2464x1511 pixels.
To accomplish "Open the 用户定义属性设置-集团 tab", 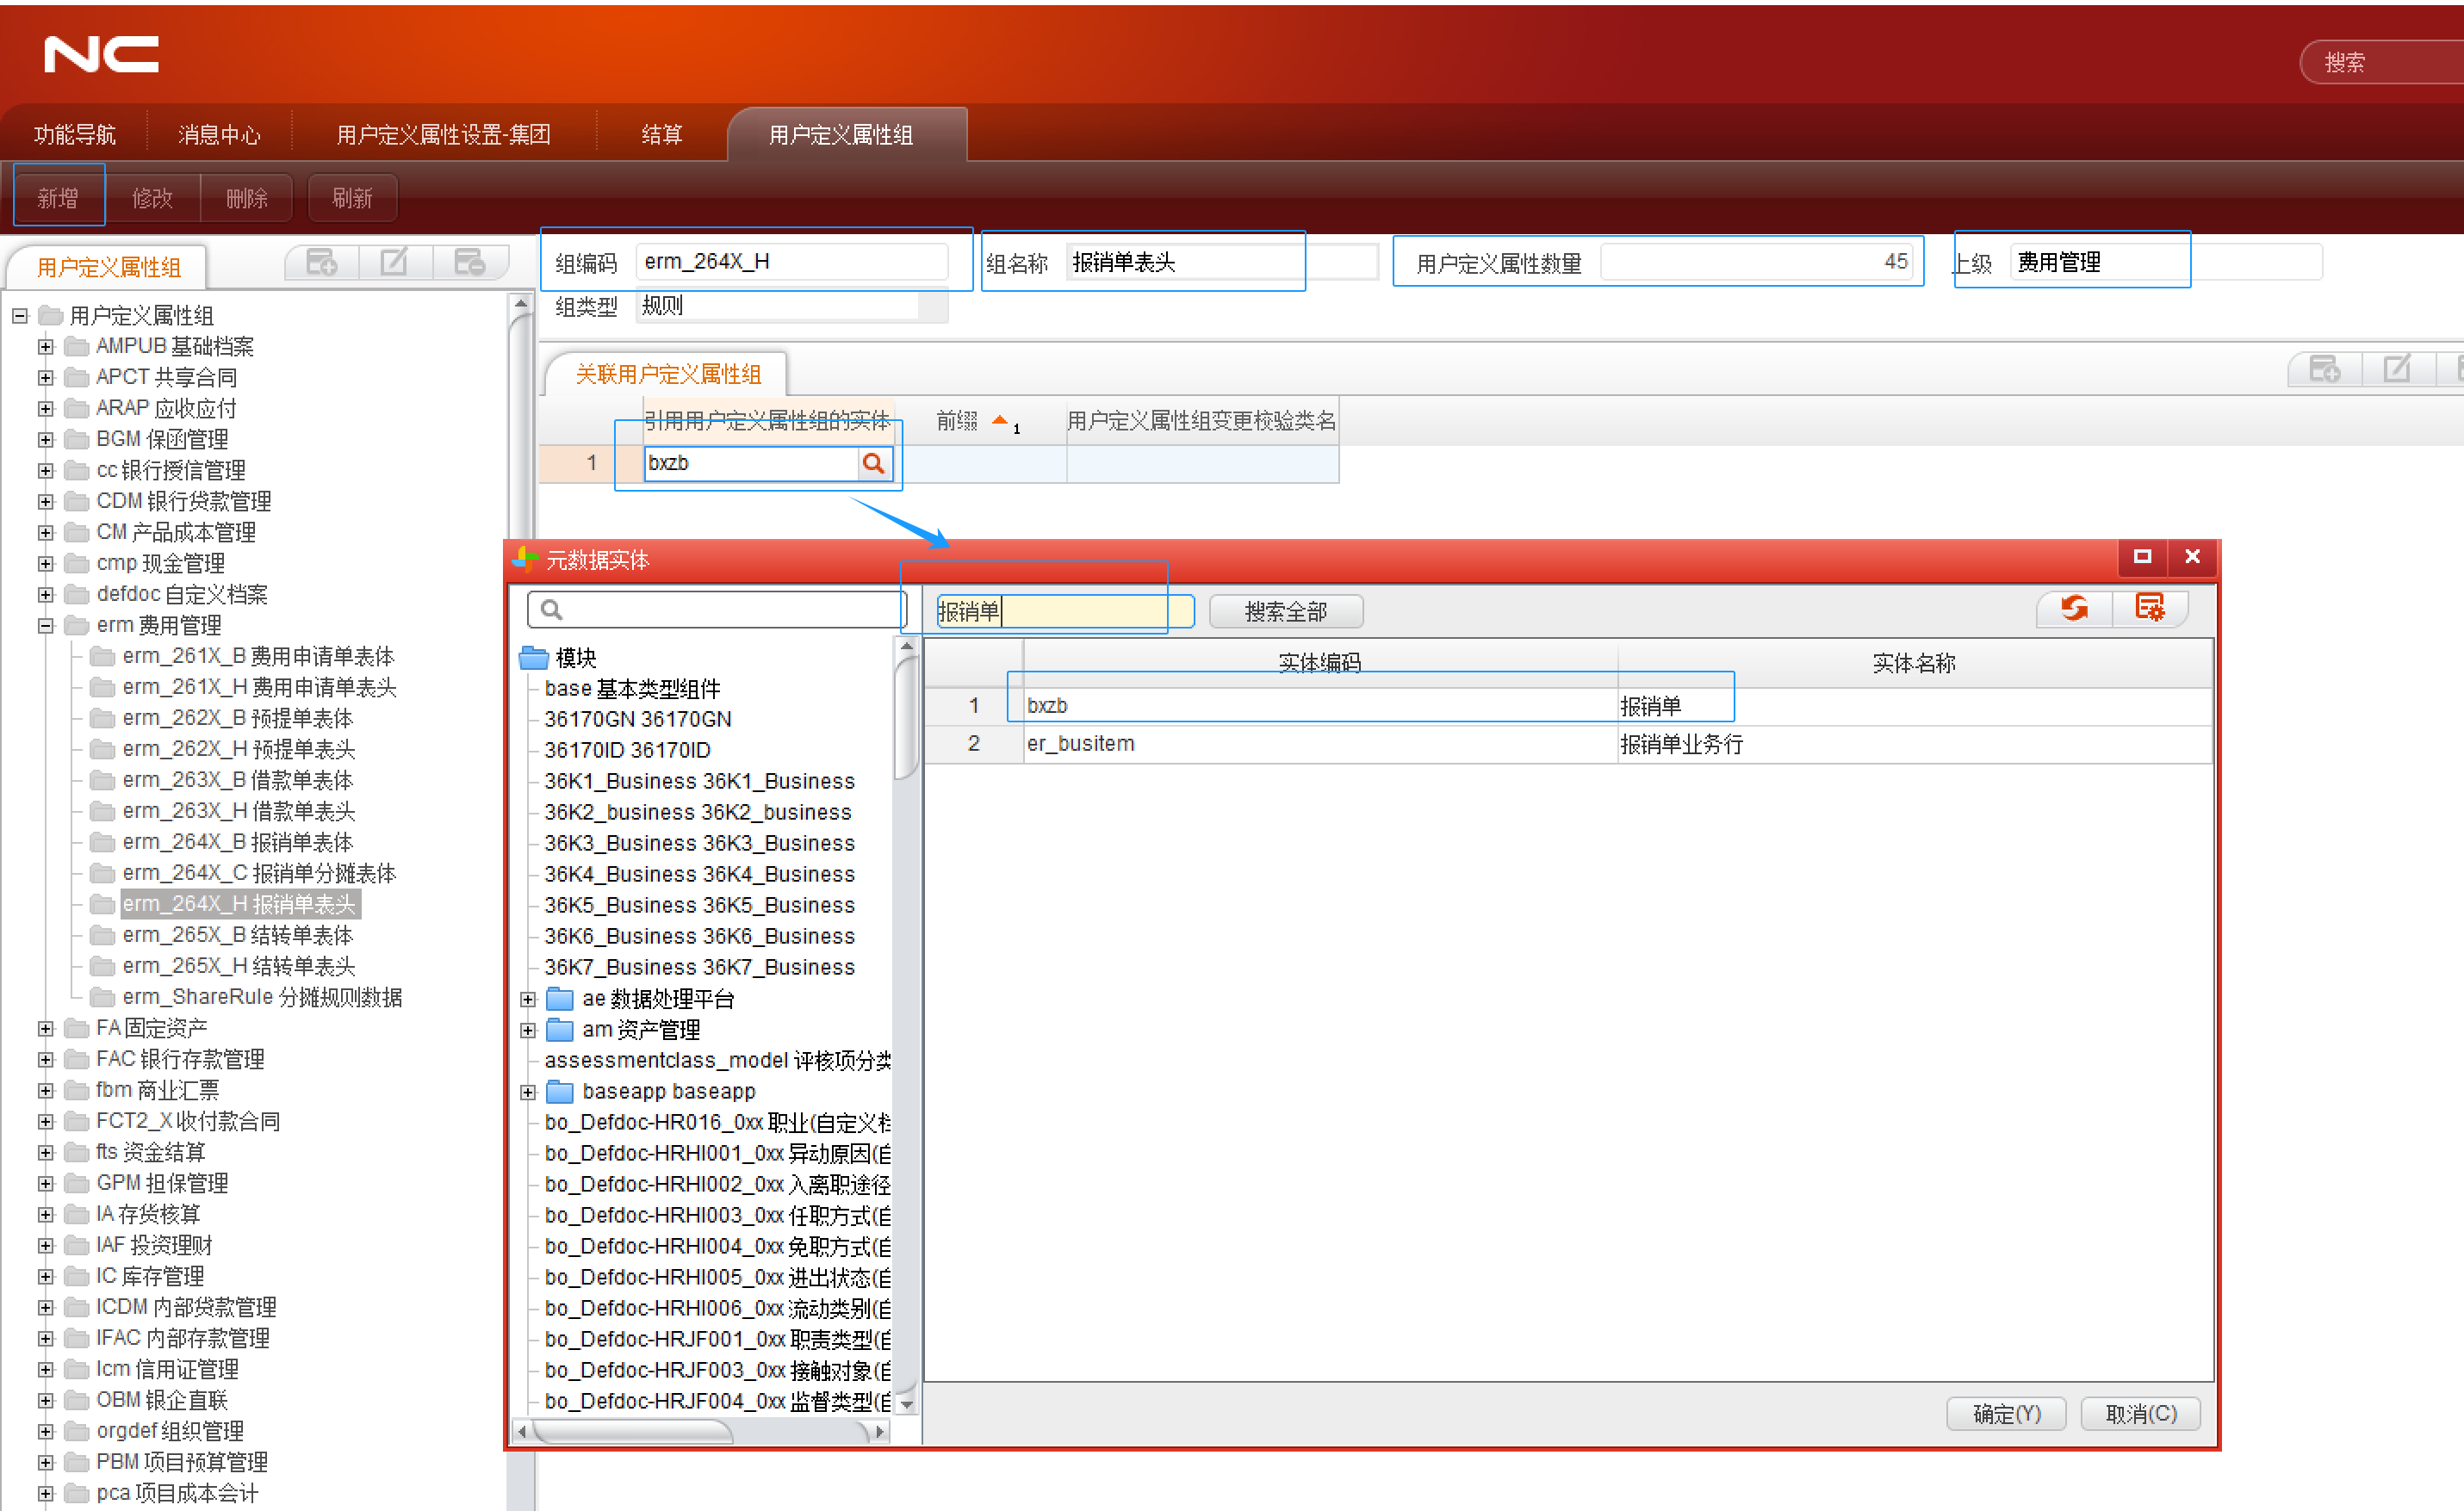I will point(443,134).
